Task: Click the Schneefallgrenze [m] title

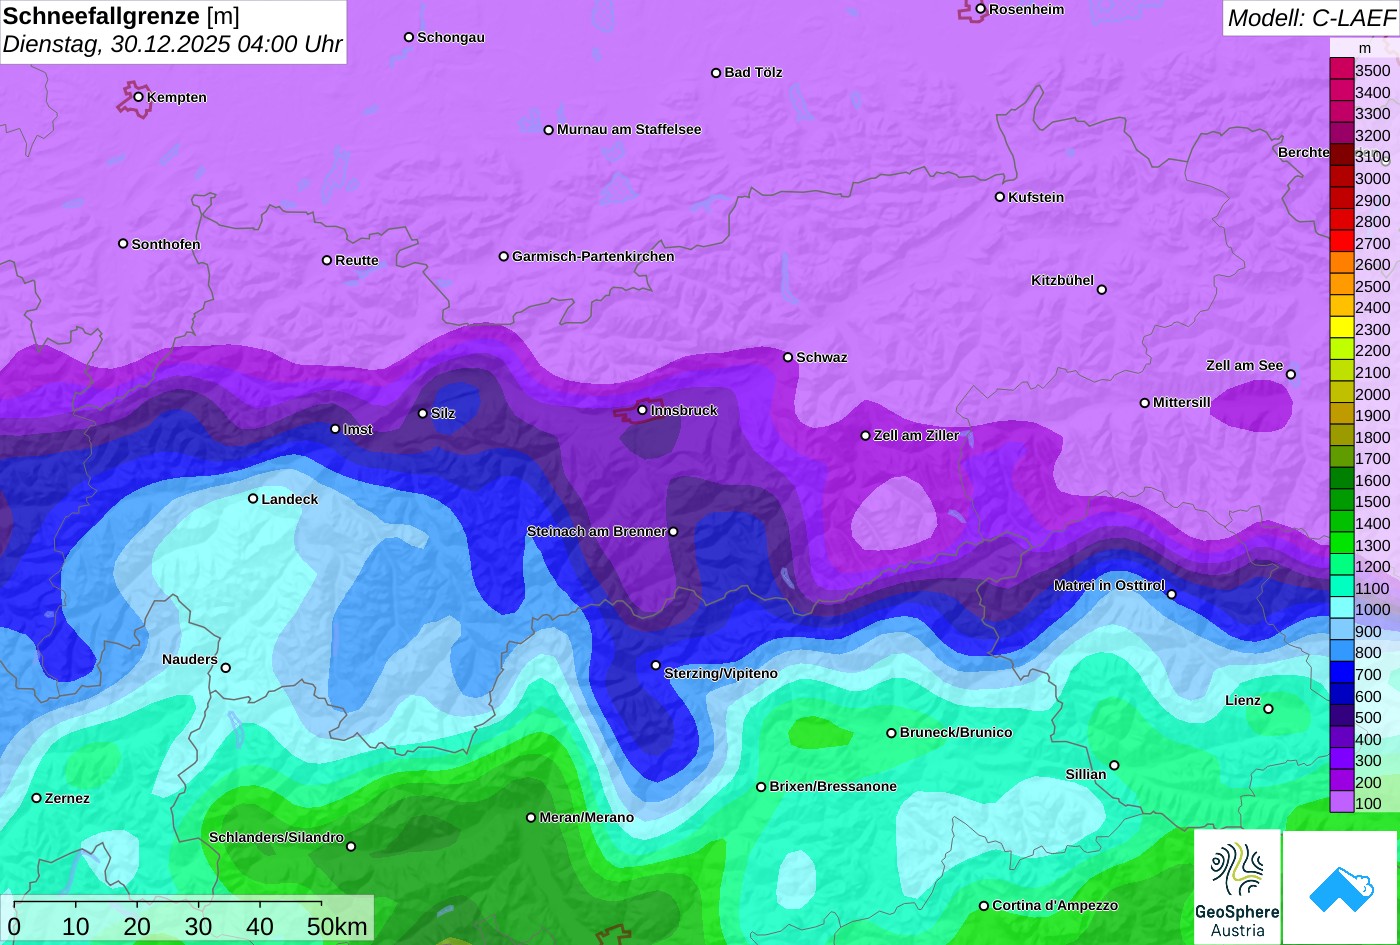Action: [121, 16]
